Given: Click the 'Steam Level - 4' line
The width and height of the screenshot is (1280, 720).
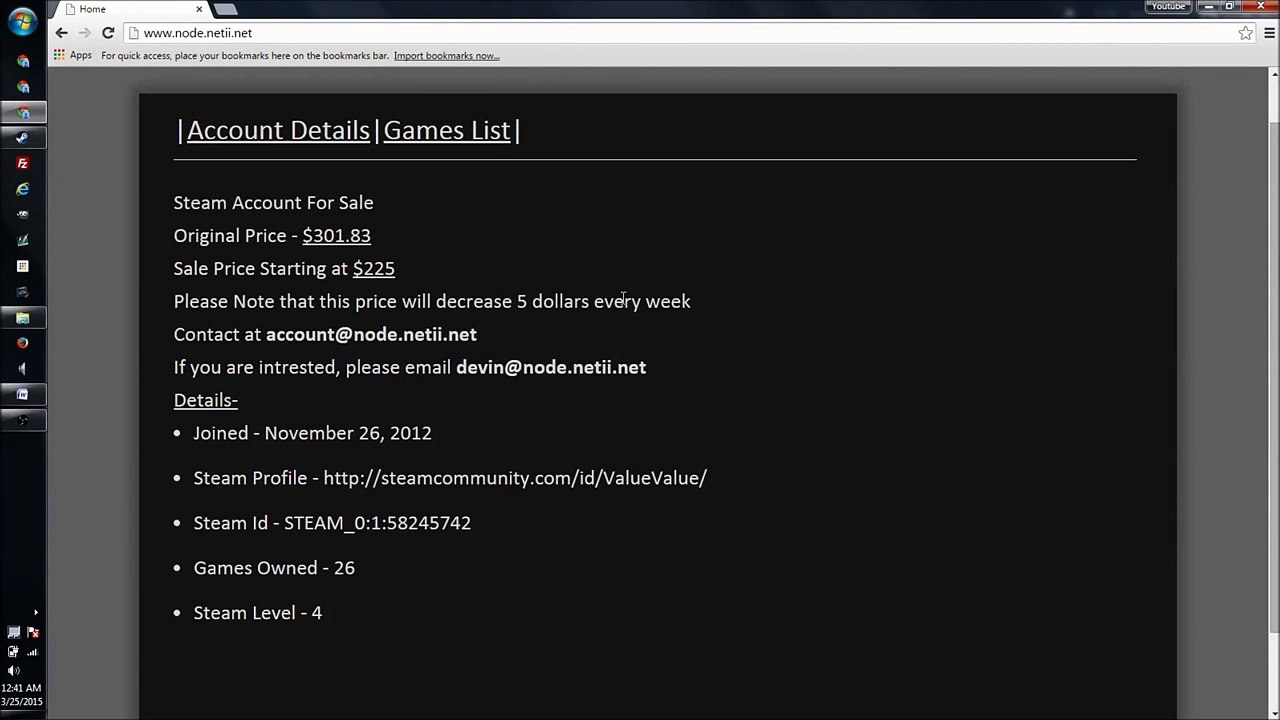Looking at the screenshot, I should (257, 613).
